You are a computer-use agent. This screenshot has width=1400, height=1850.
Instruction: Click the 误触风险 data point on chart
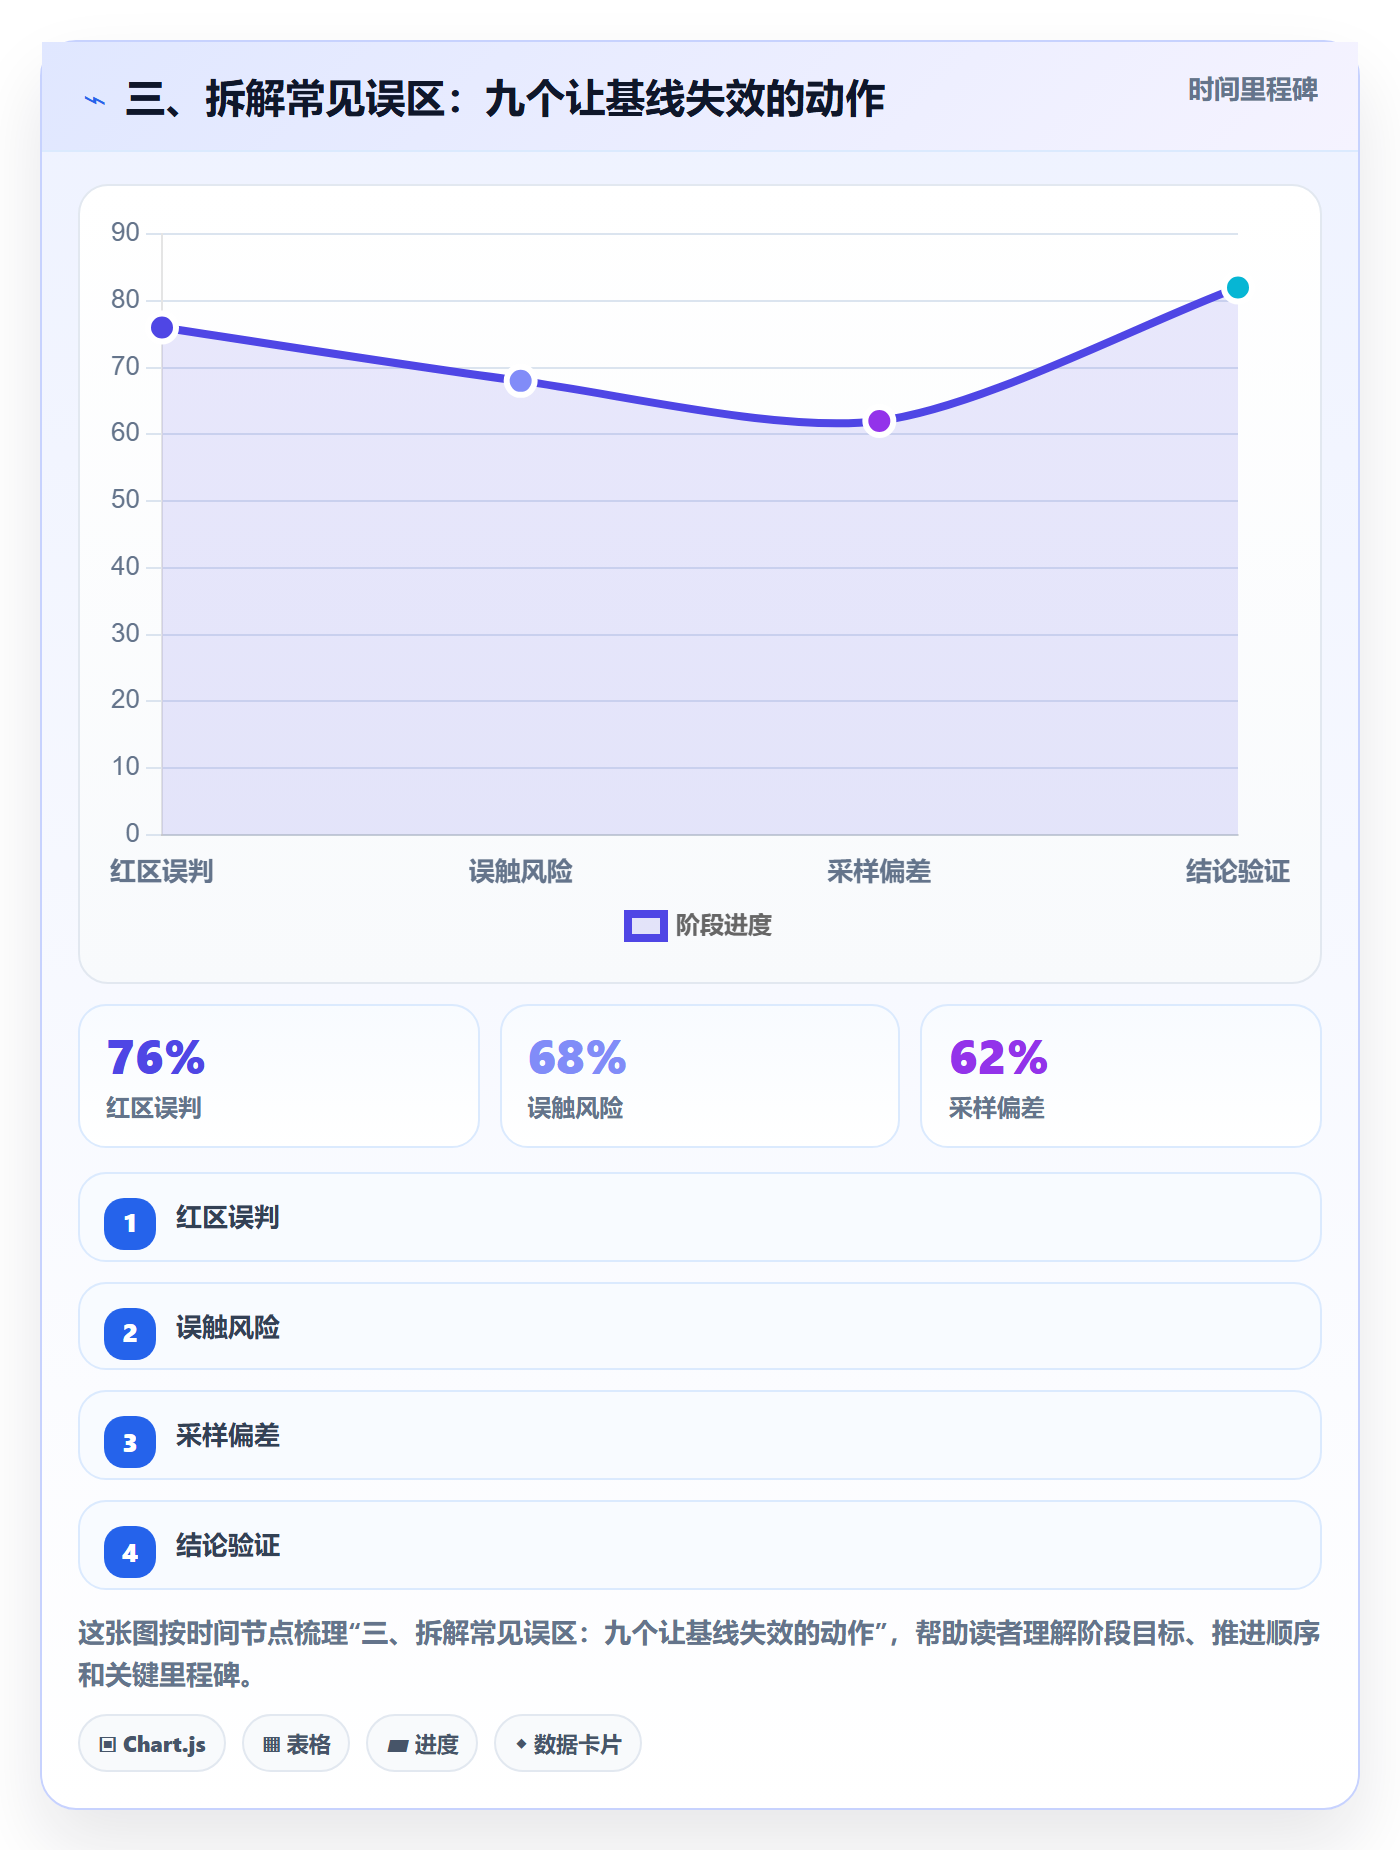[x=520, y=381]
